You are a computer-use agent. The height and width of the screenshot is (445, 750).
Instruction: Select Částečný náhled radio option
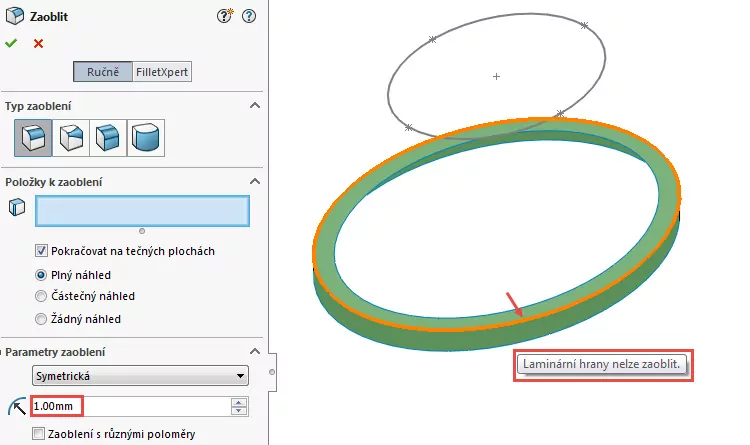(x=41, y=296)
